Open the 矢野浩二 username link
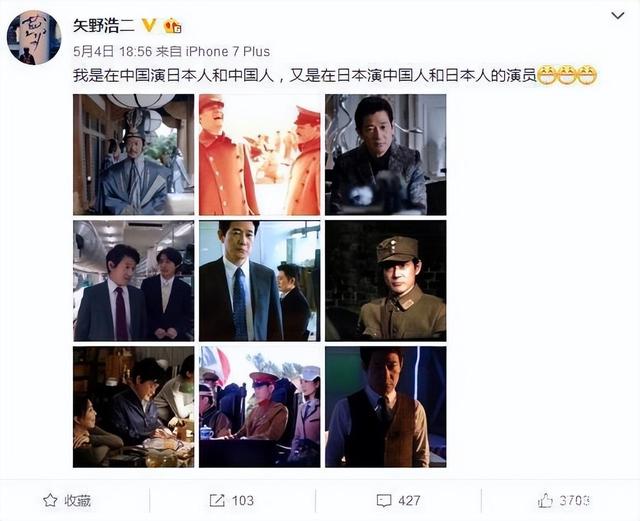Image resolution: width=640 pixels, height=521 pixels. click(x=104, y=26)
